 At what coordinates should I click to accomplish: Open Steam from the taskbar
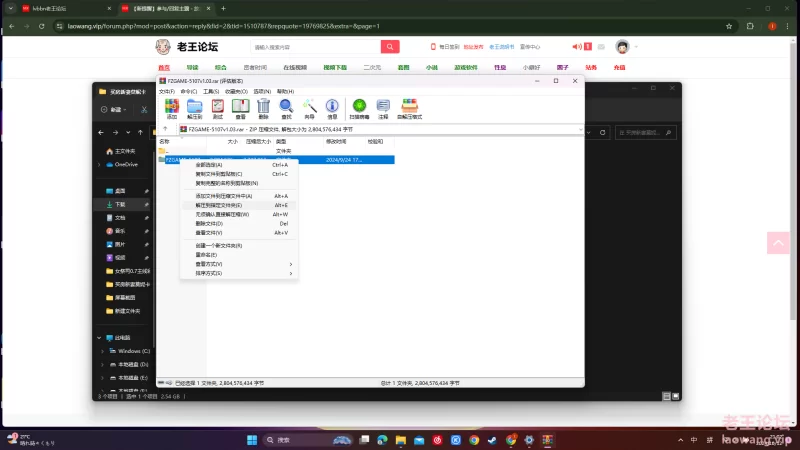point(492,440)
